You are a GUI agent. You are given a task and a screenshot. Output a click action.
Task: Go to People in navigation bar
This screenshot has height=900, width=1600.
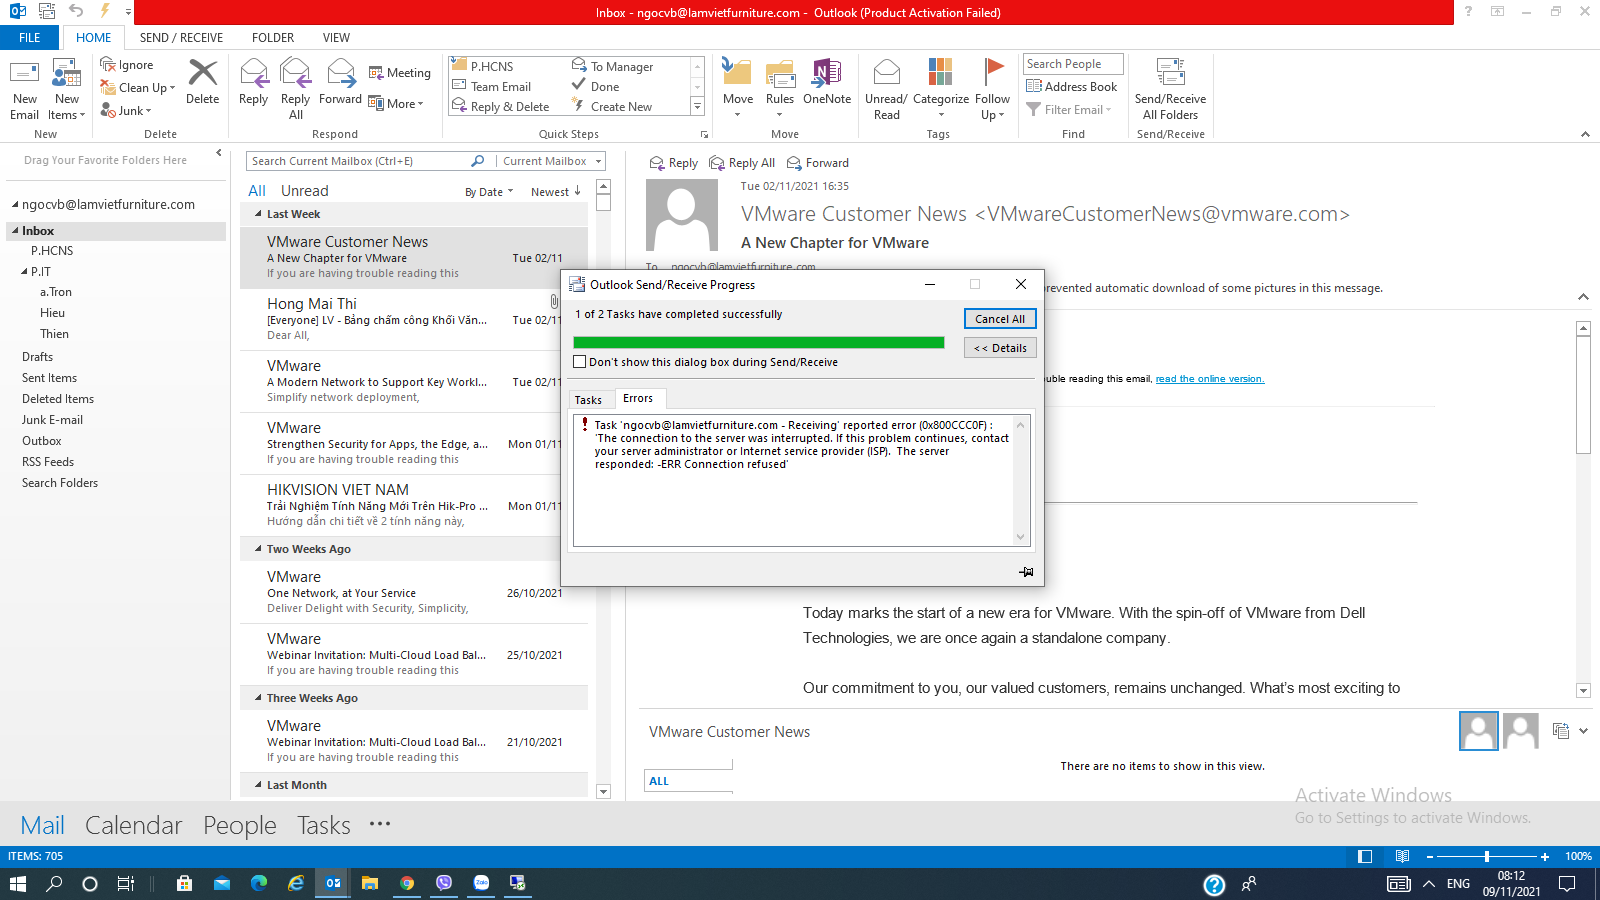coord(239,825)
